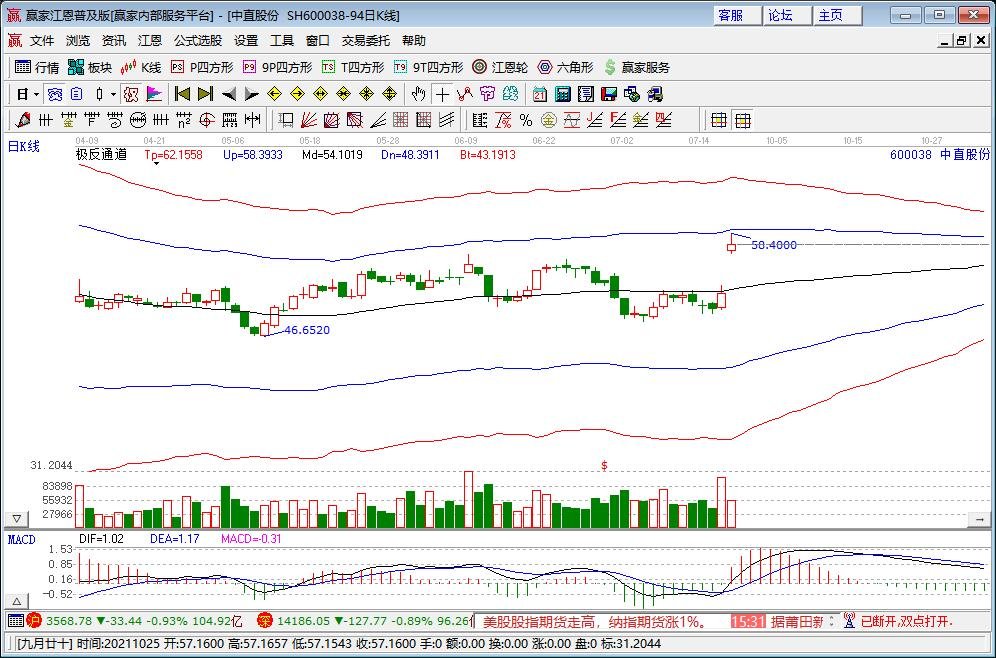Expand the 日 period dropdown arrow
Image resolution: width=996 pixels, height=658 pixels.
point(36,95)
